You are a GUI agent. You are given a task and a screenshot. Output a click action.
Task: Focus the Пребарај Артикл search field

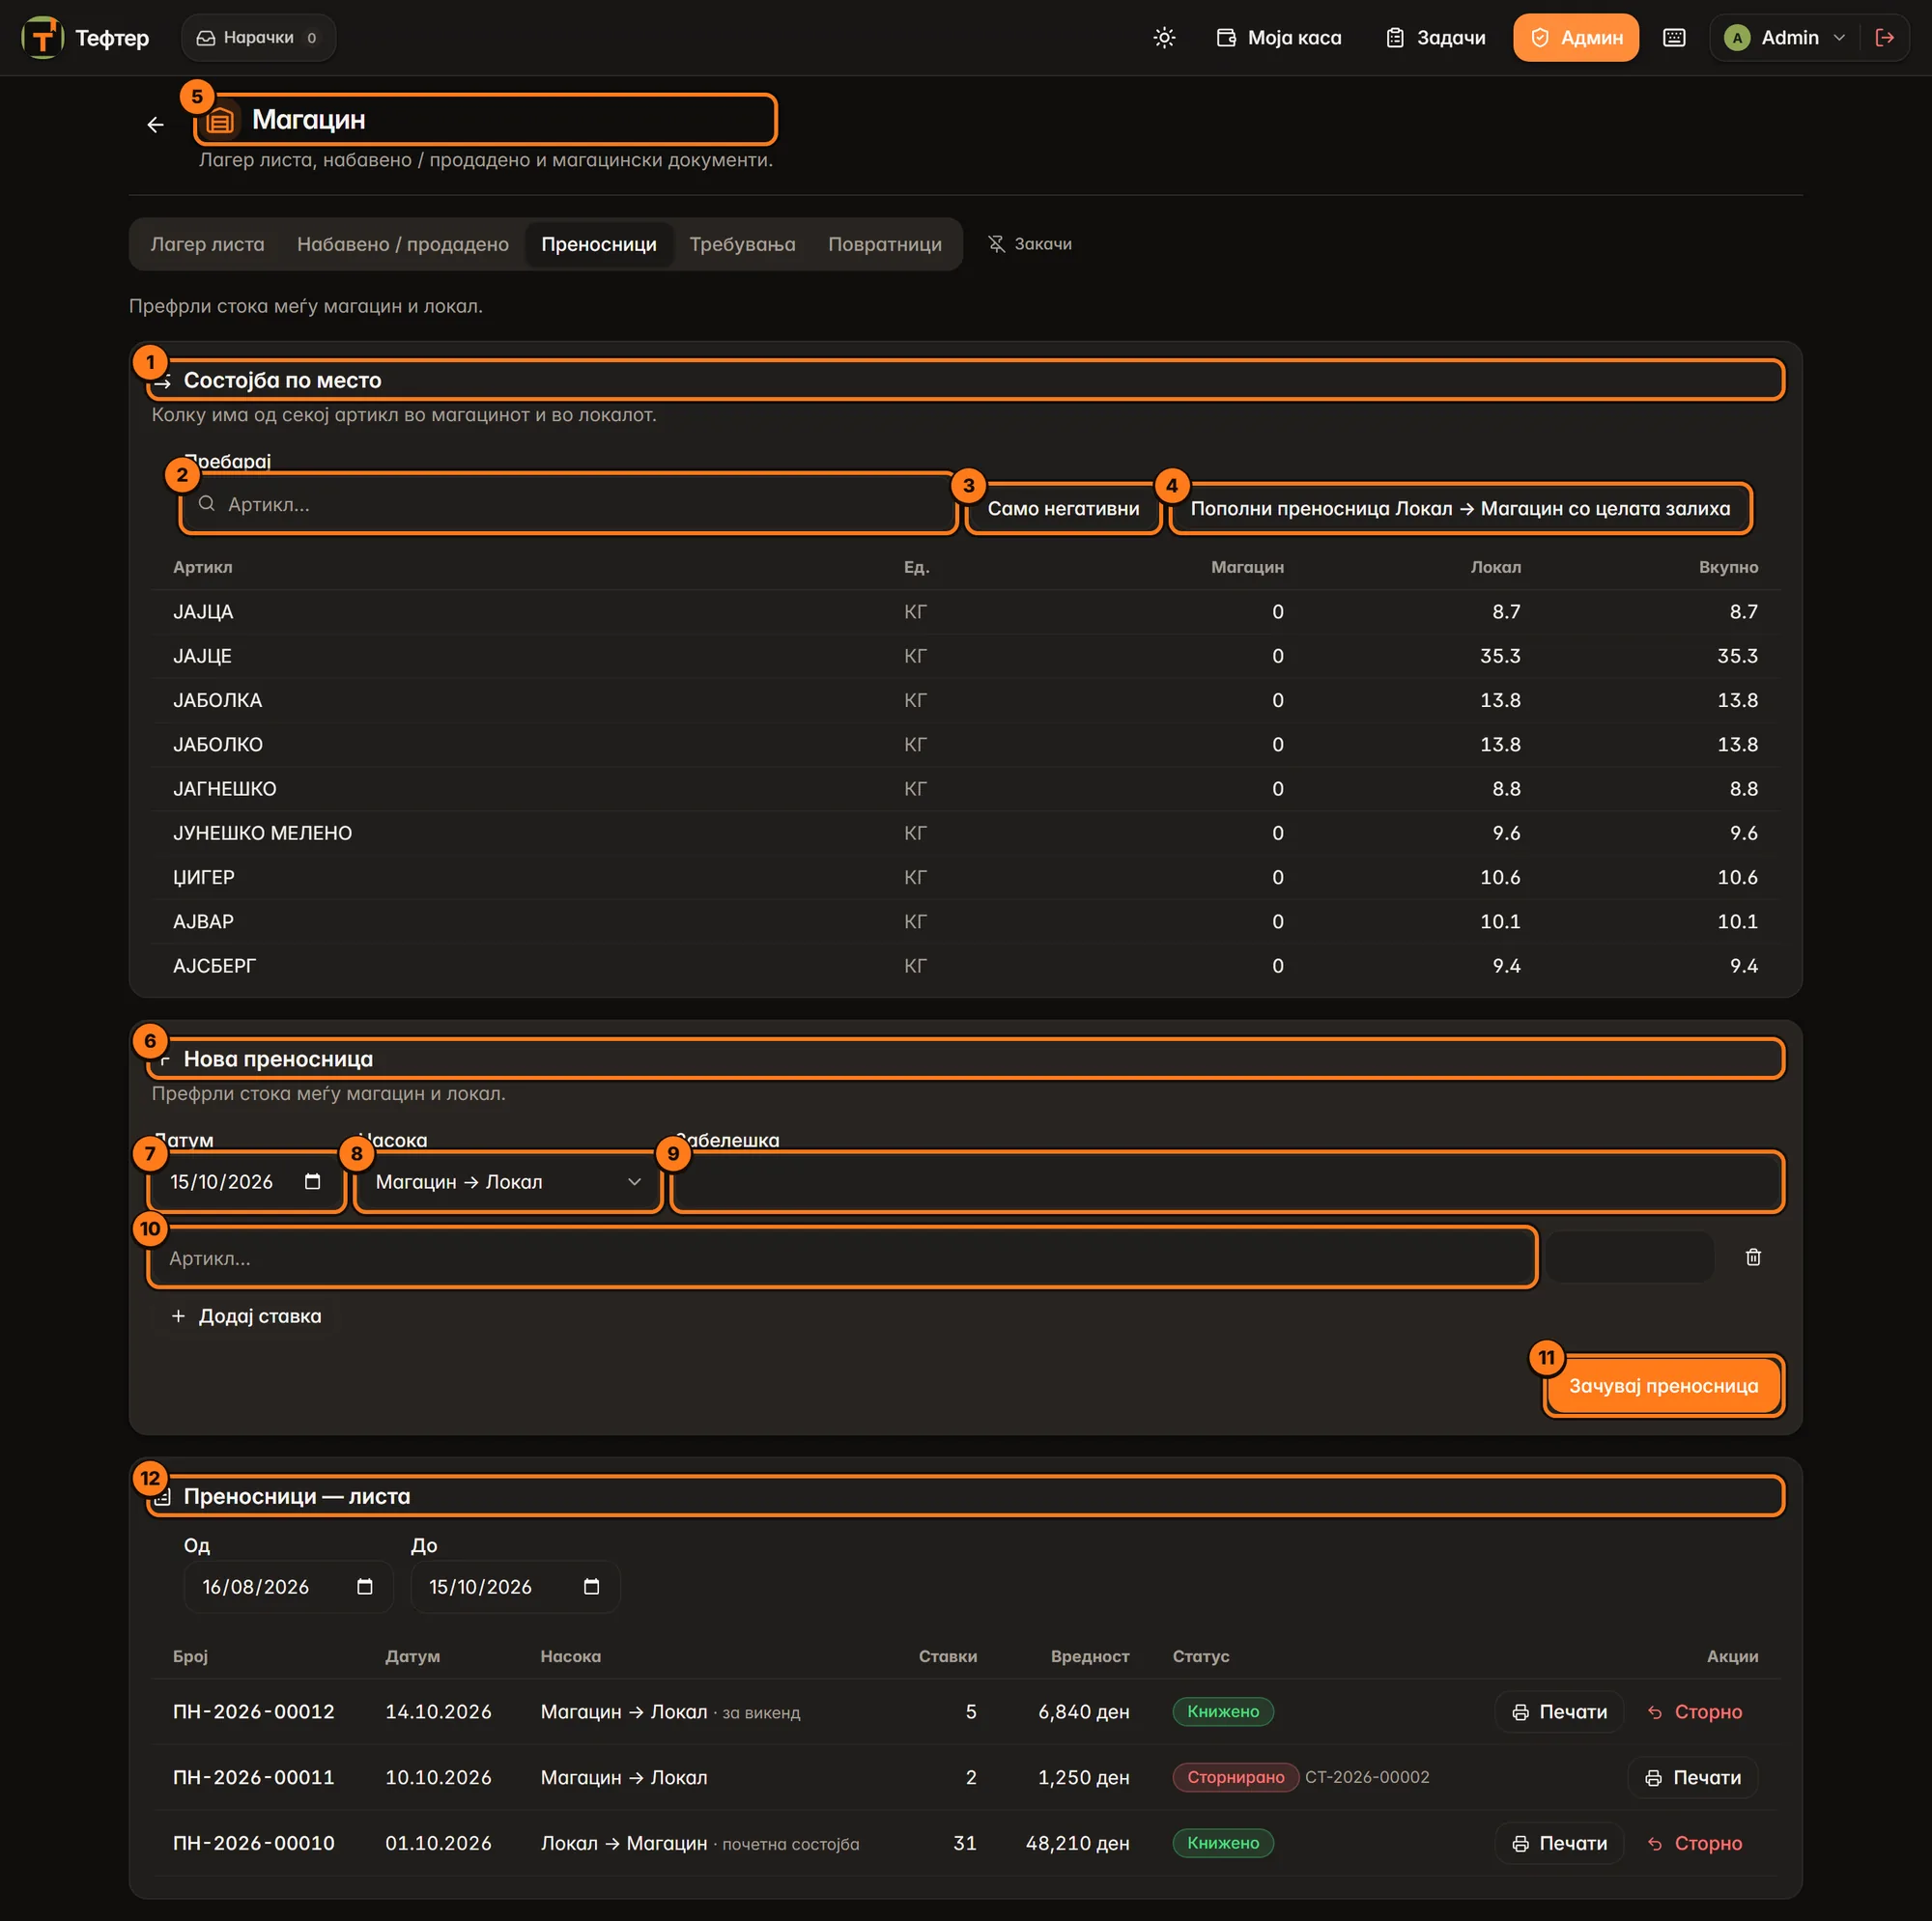coord(568,504)
